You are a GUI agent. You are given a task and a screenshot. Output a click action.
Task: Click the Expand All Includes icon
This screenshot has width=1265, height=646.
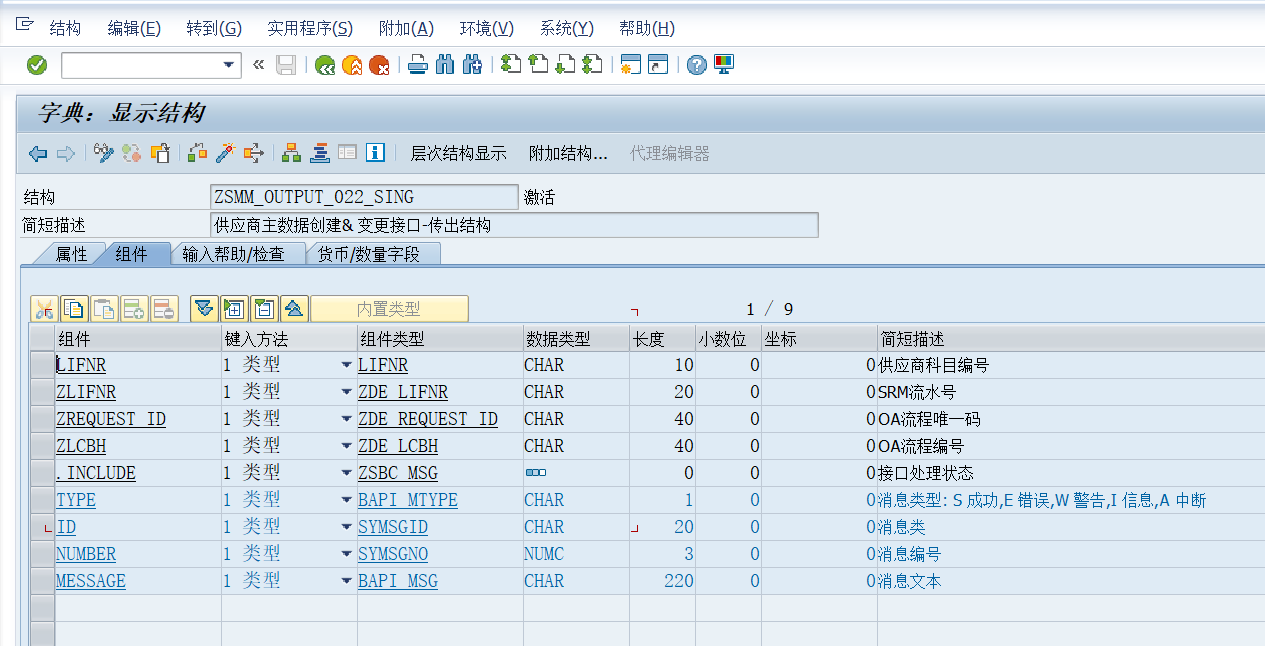[204, 309]
